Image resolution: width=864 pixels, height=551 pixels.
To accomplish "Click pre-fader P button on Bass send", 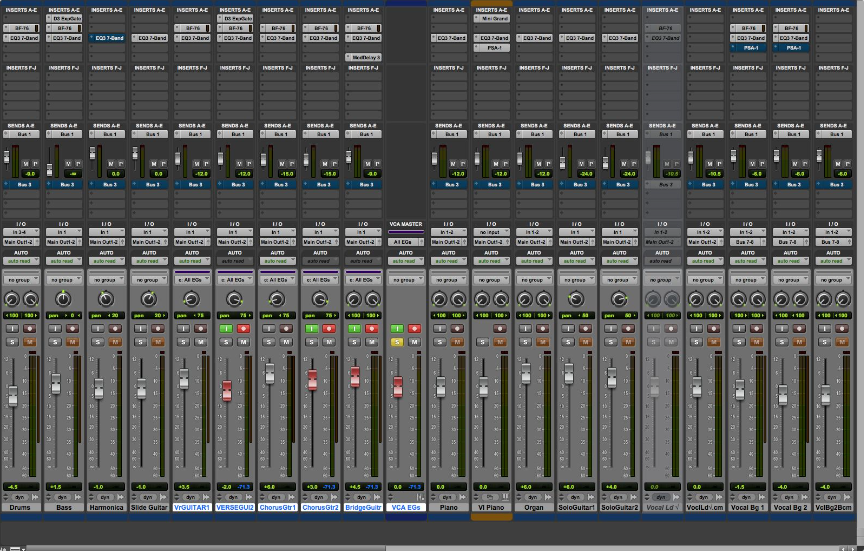I will click(78, 164).
